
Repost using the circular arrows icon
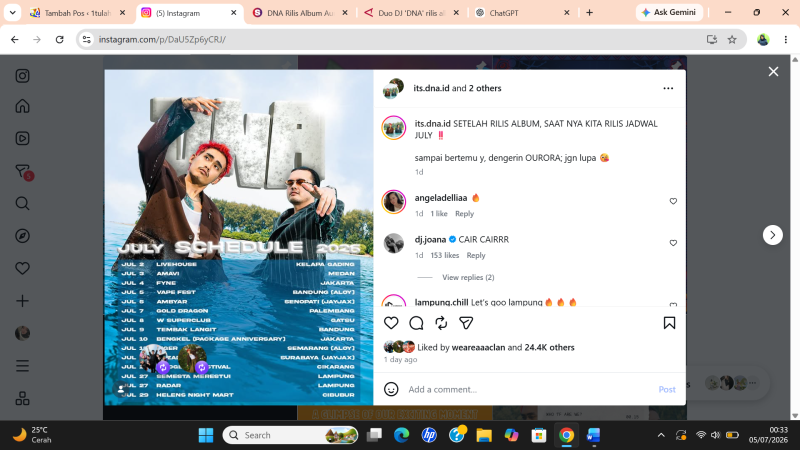[441, 323]
